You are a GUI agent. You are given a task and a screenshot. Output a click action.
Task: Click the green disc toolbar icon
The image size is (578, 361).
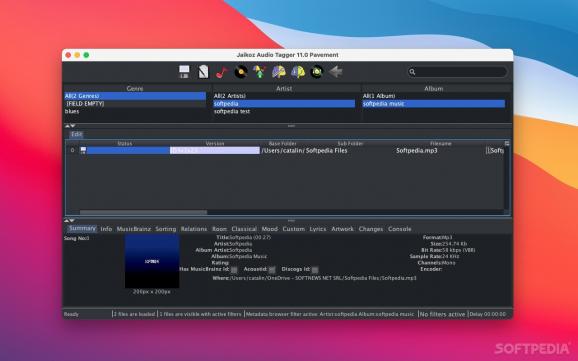317,72
